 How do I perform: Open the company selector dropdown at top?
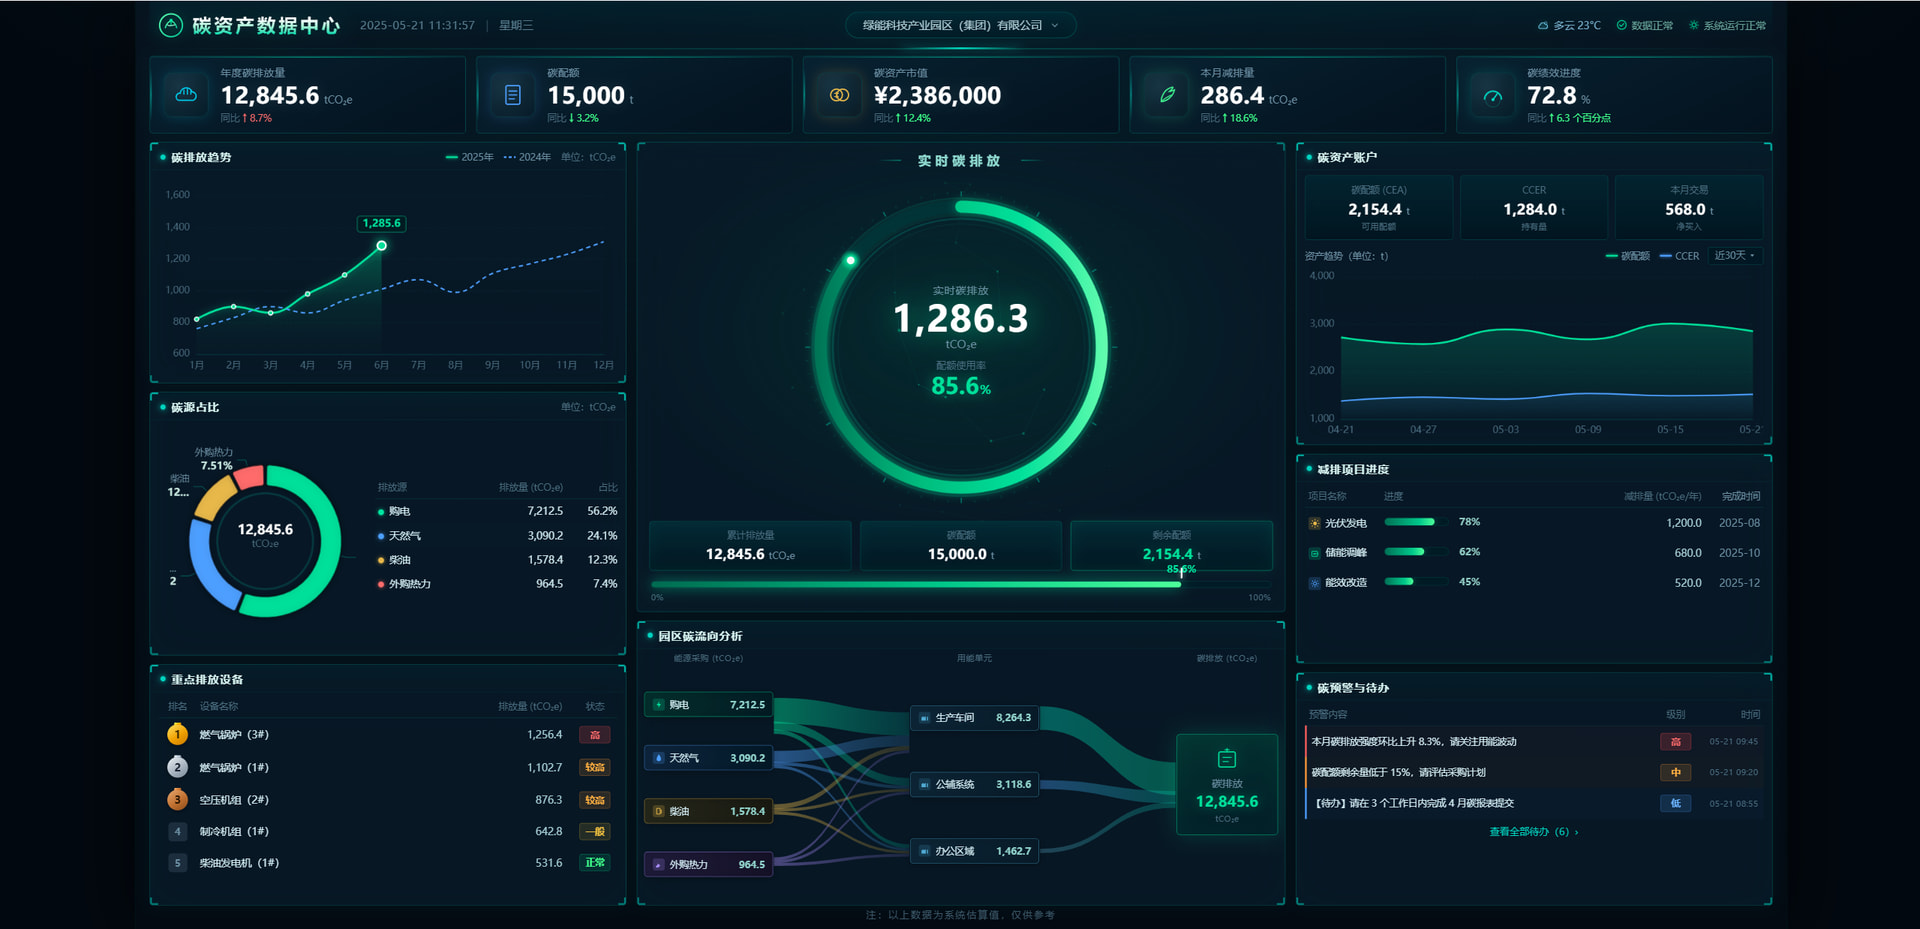[x=961, y=25]
